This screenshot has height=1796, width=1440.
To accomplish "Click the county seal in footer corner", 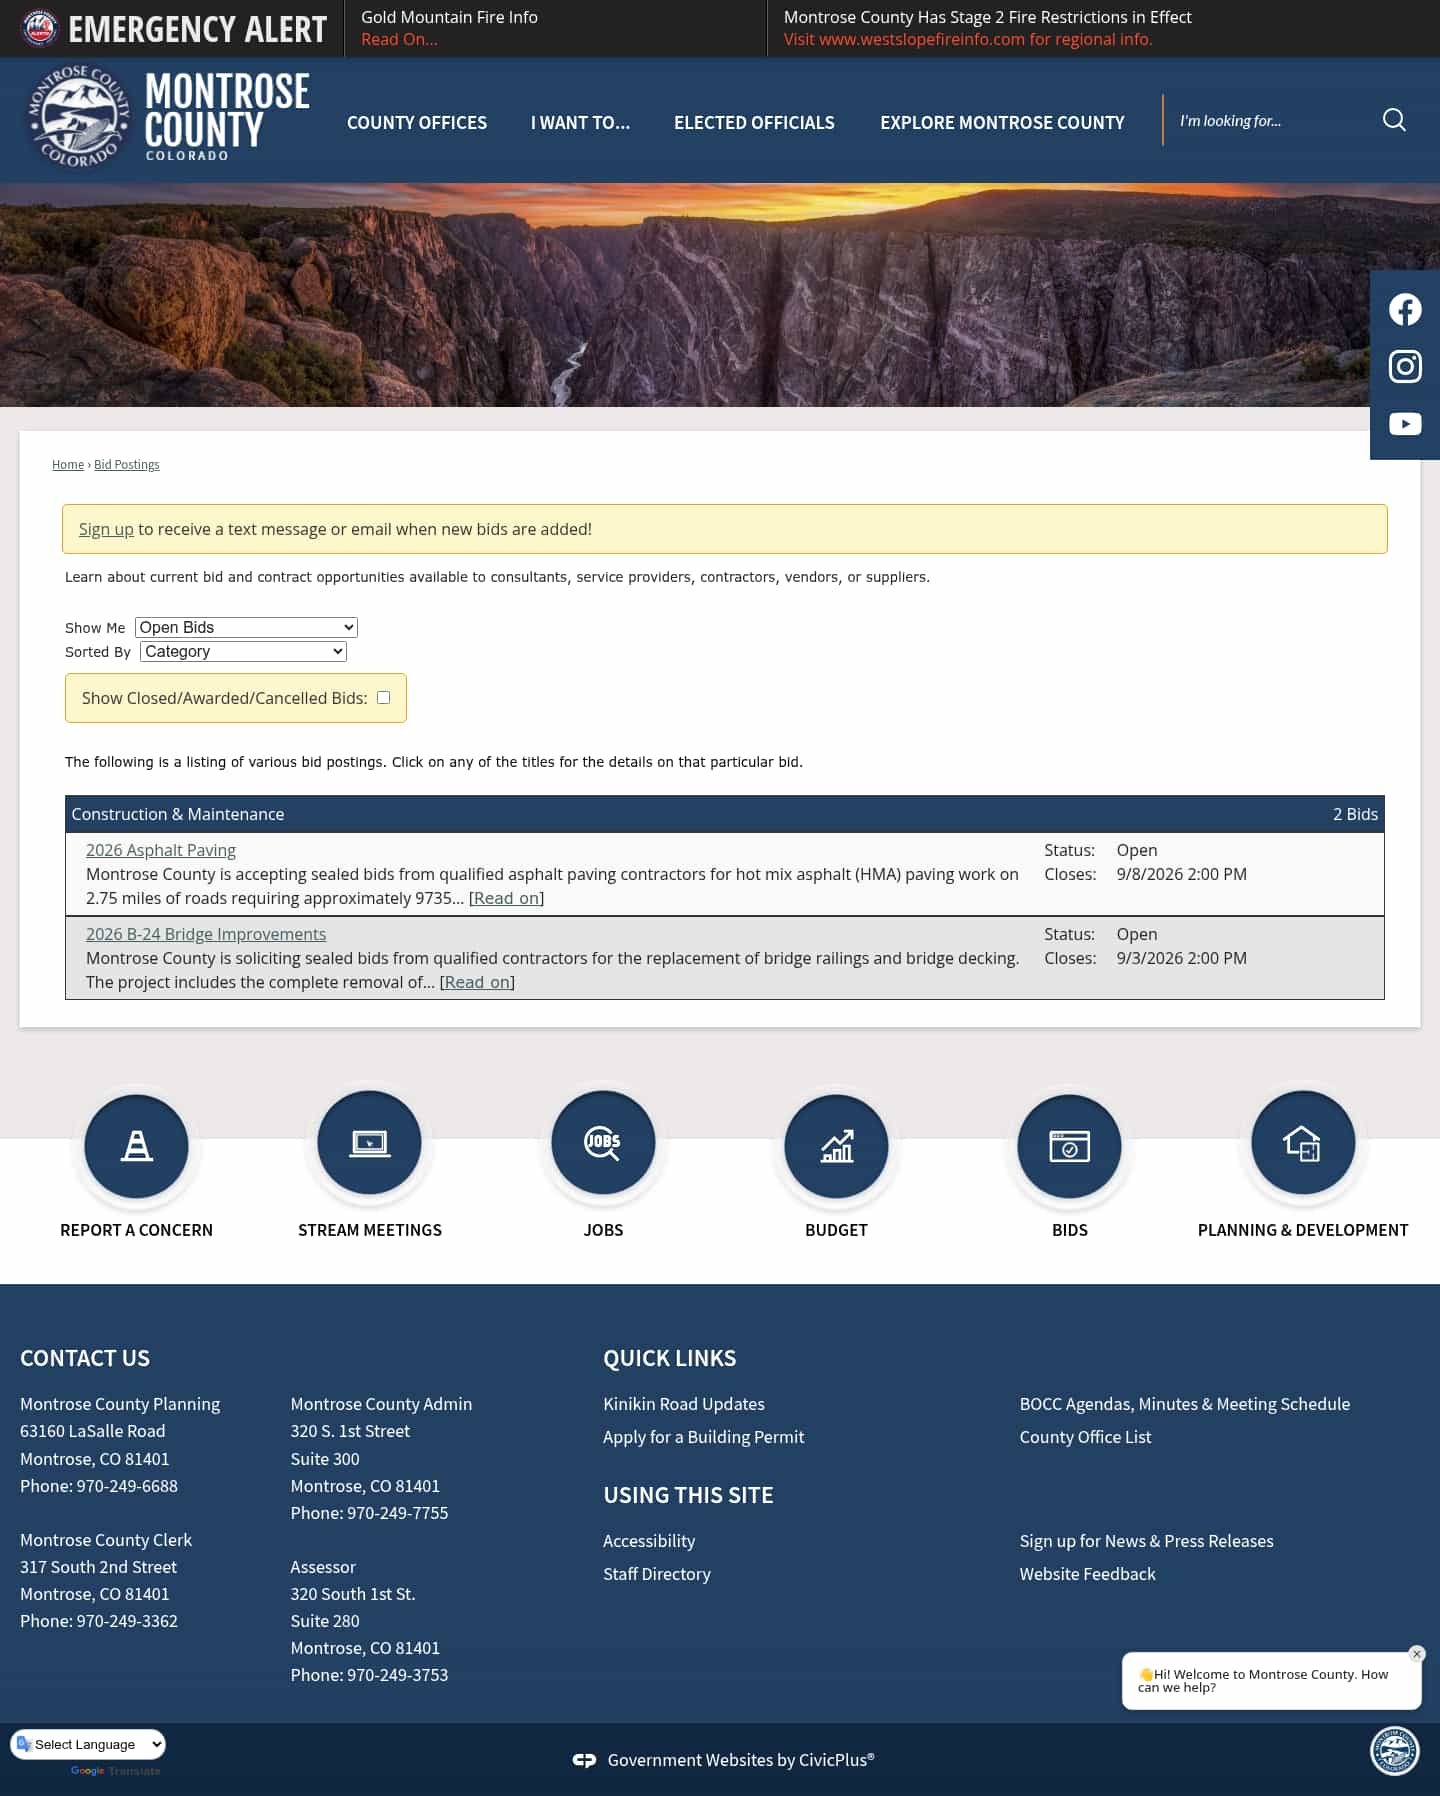I will click(1394, 1750).
